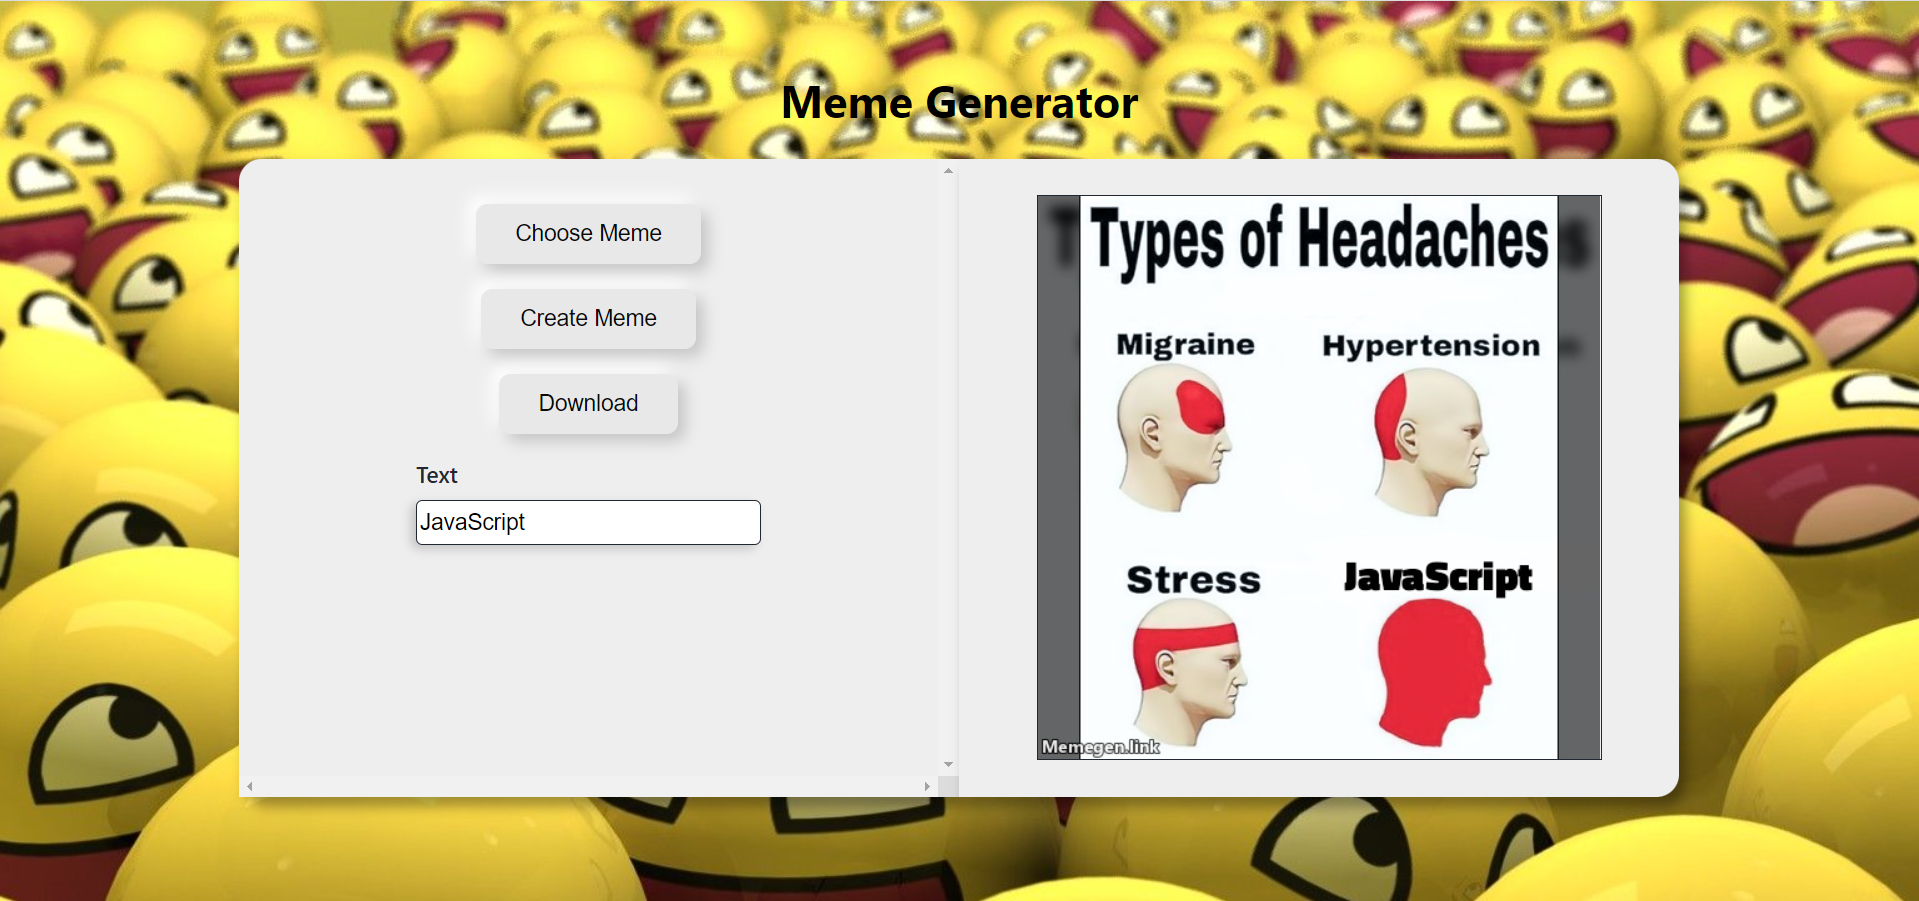Image resolution: width=1919 pixels, height=901 pixels.
Task: Click the Choose Meme button
Action: click(588, 234)
